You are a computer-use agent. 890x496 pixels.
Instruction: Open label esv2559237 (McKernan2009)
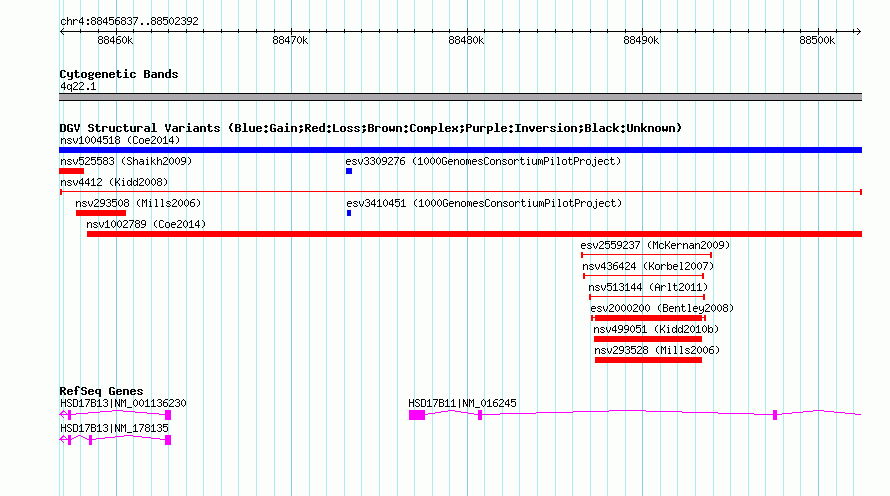click(655, 245)
